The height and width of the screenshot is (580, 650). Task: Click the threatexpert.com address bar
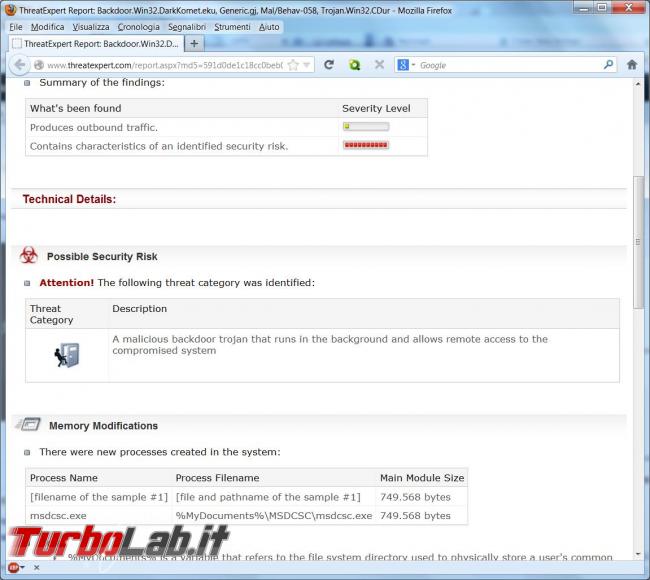pyautogui.click(x=165, y=65)
